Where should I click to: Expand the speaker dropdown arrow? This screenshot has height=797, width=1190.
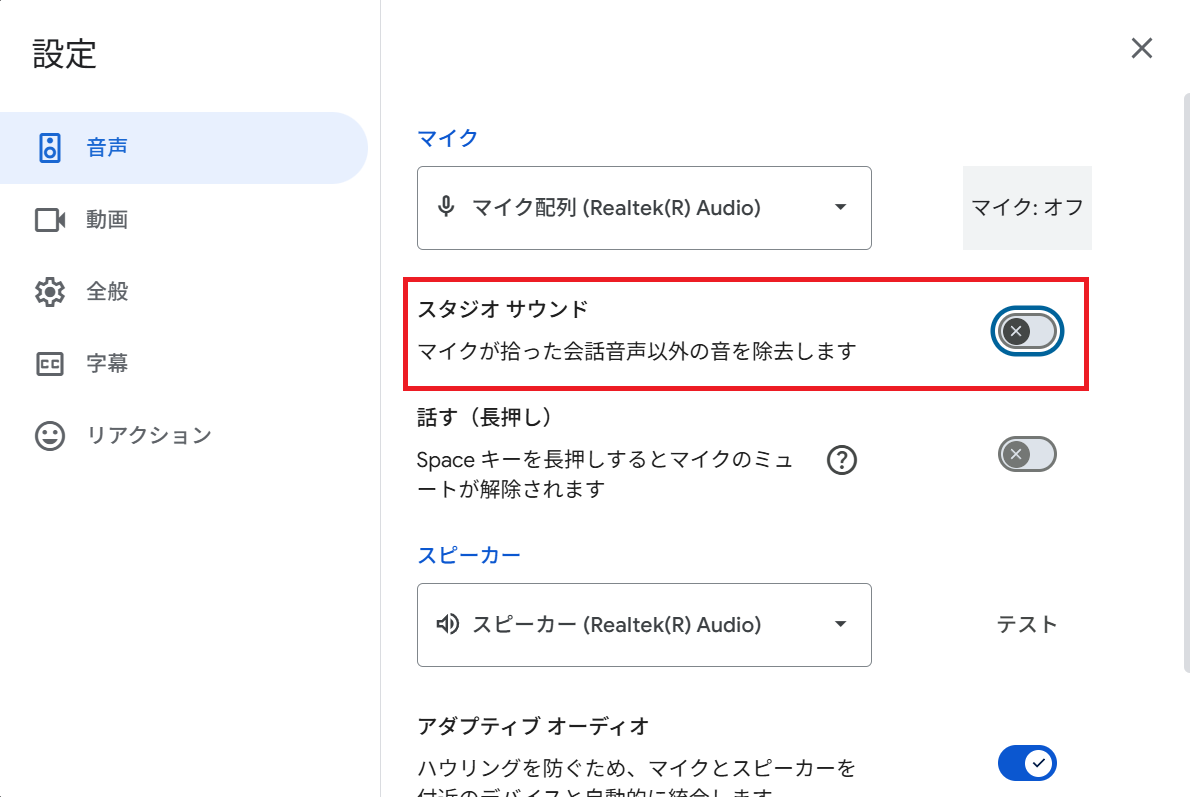pos(840,625)
